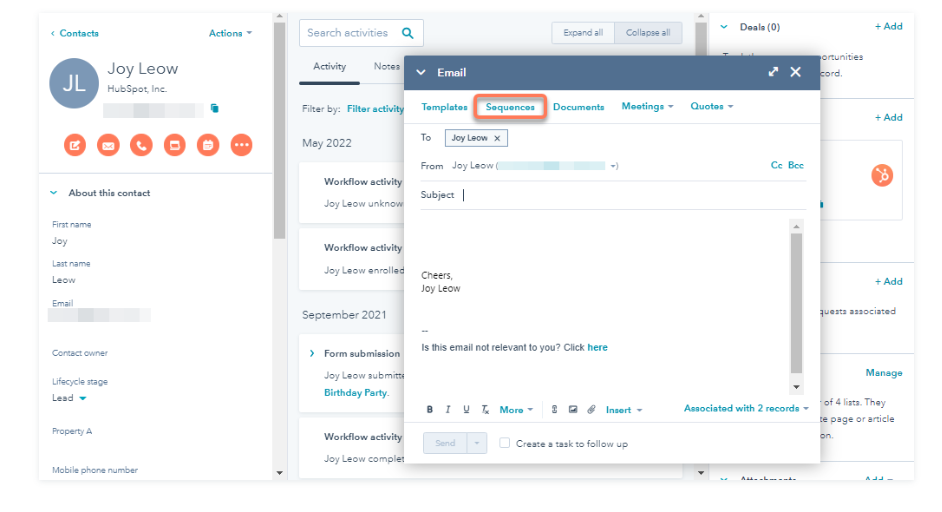
Task: Insert an image into the email
Action: (x=573, y=409)
